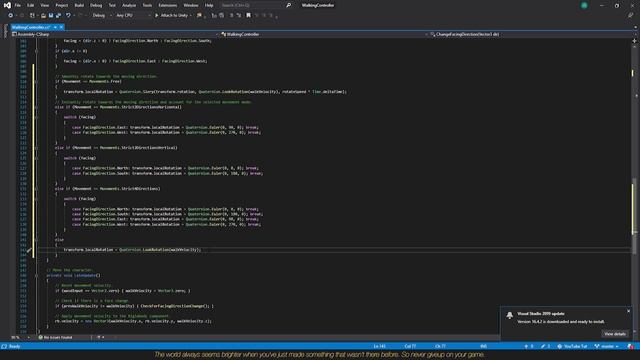Close the update notification popup
Image resolution: width=640 pixels, height=360 pixels.
pos(629,311)
